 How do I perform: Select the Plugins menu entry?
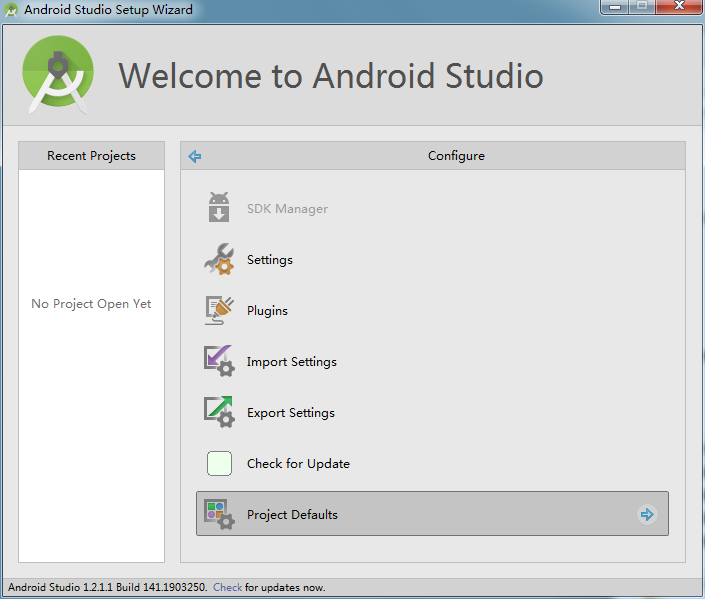[x=268, y=311]
